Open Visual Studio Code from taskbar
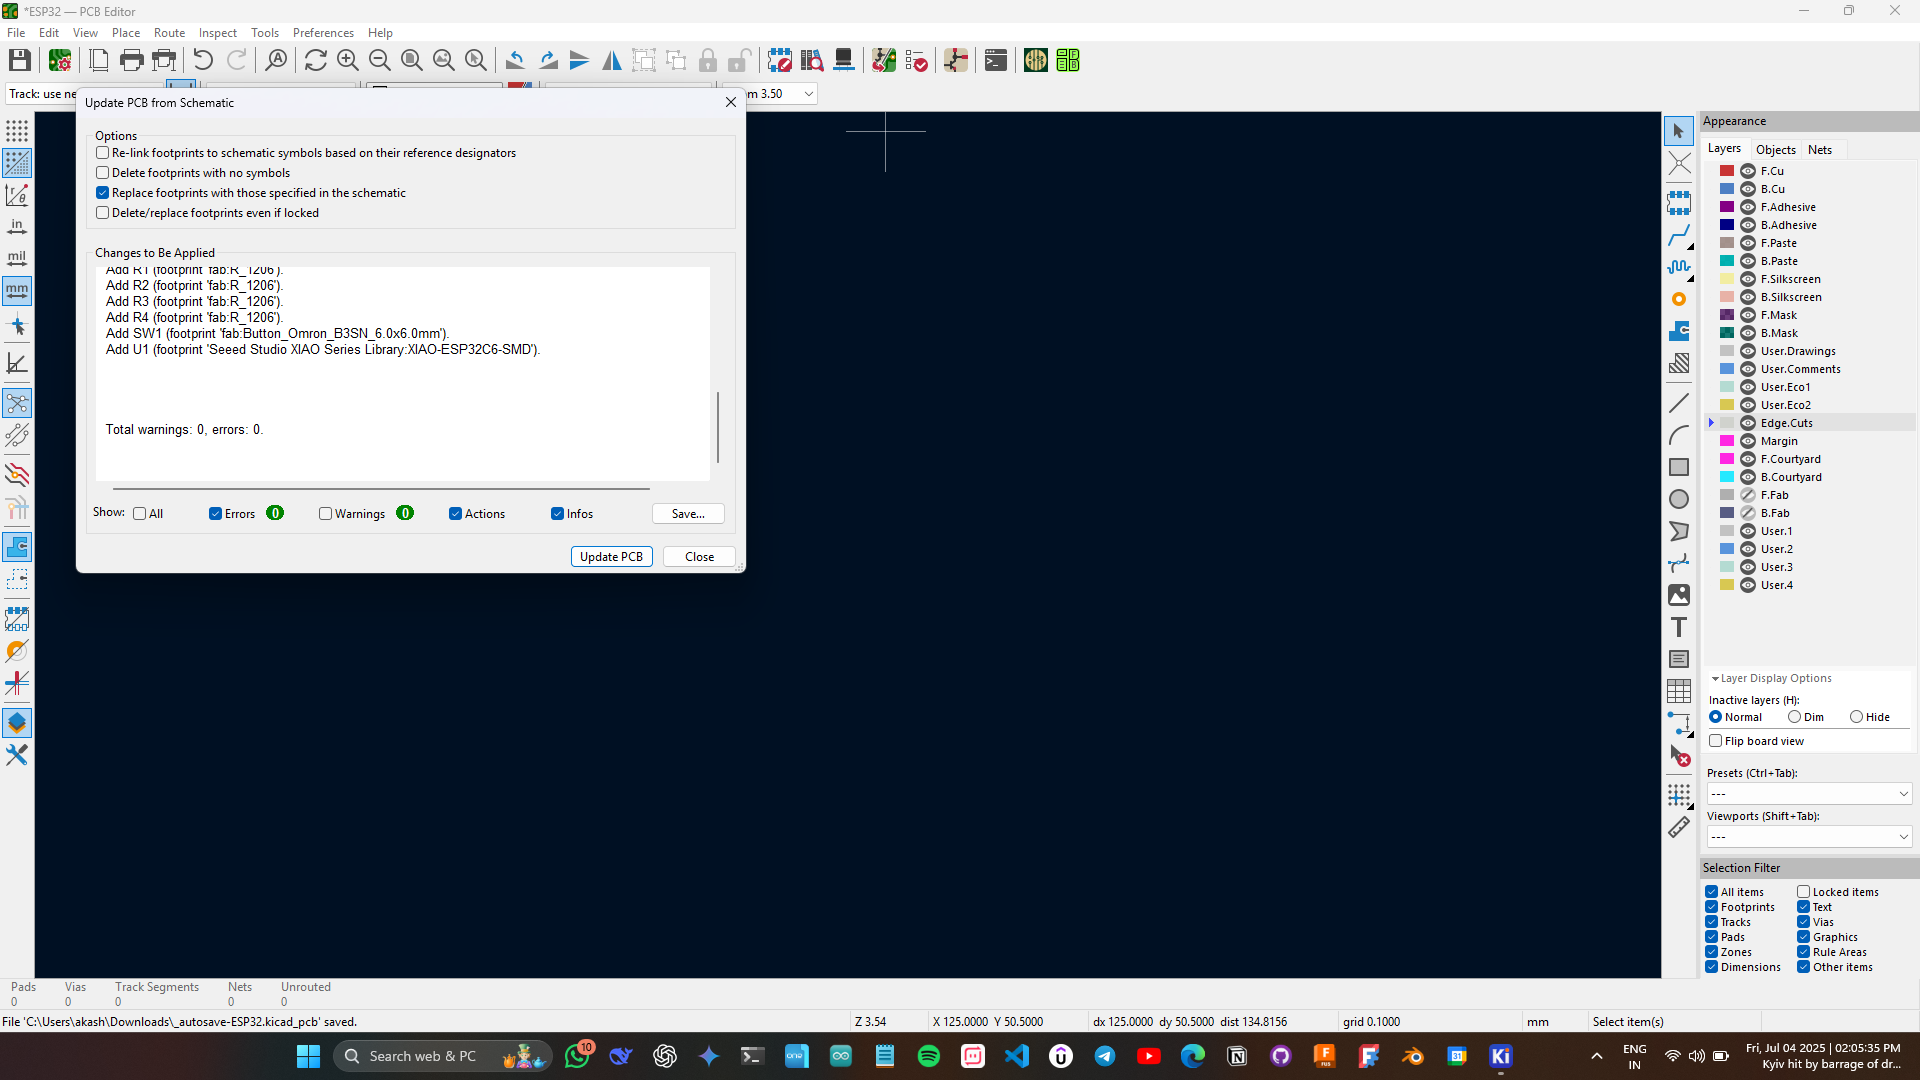Viewport: 1920px width, 1080px height. click(1017, 1056)
